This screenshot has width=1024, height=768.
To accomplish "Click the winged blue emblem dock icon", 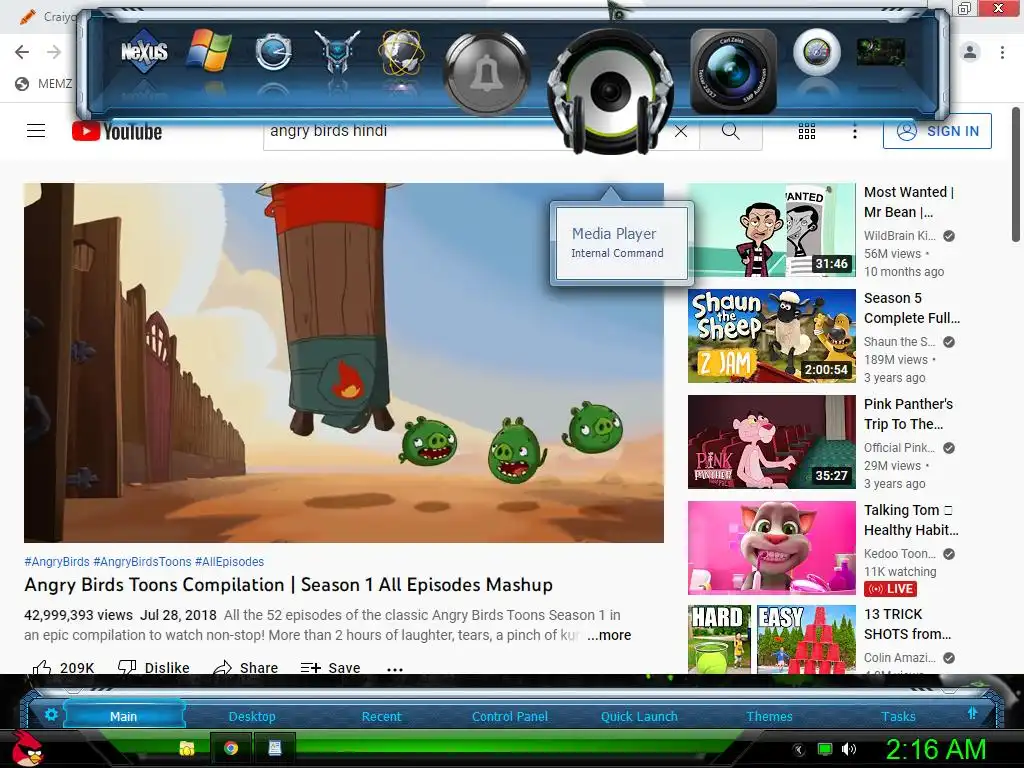I will coord(337,51).
